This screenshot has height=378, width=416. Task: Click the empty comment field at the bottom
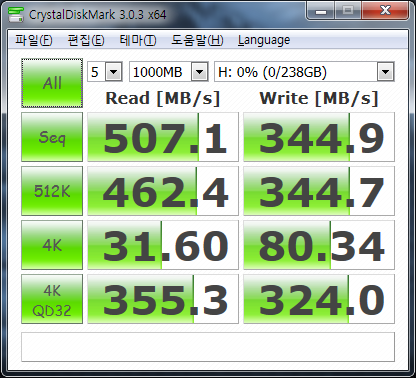tap(208, 347)
